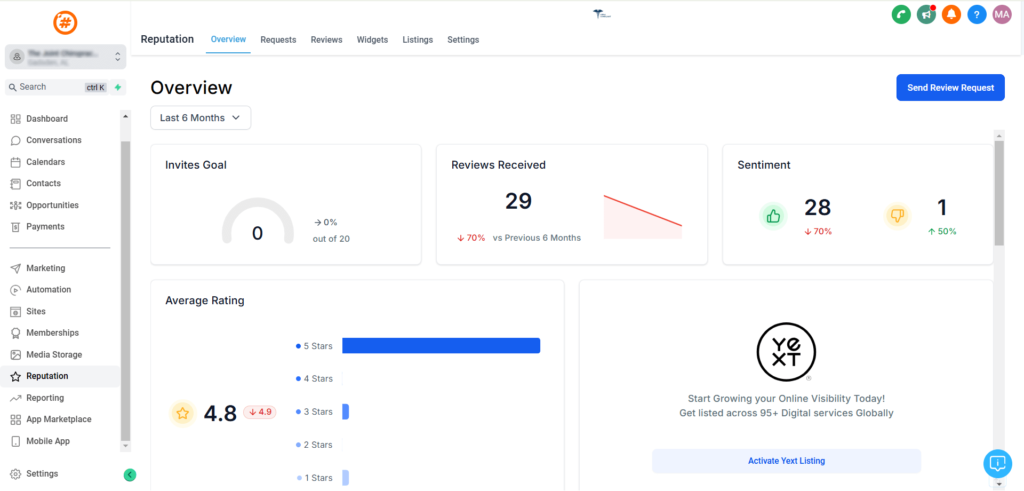
Task: Open the MA user profile avatar
Action: tap(1002, 14)
